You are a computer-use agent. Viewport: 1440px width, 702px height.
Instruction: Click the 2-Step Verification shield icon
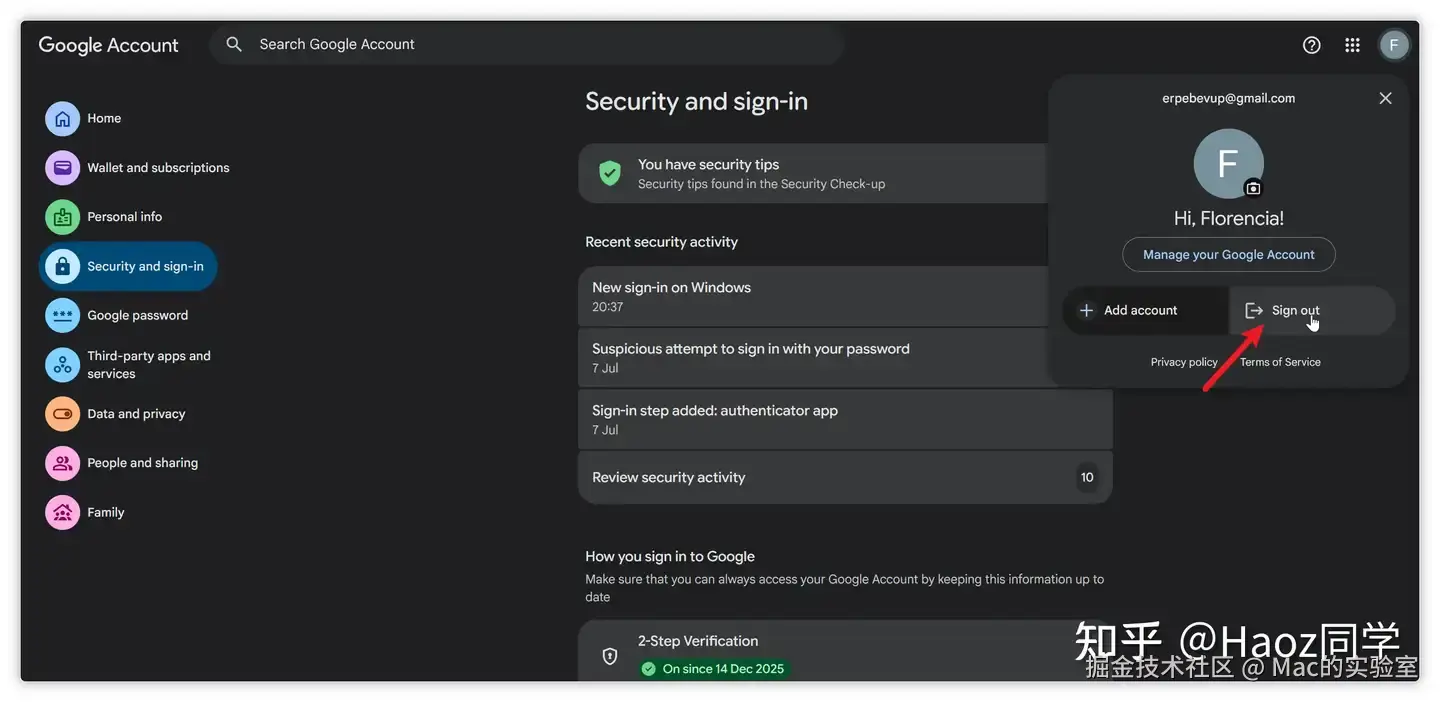click(610, 656)
